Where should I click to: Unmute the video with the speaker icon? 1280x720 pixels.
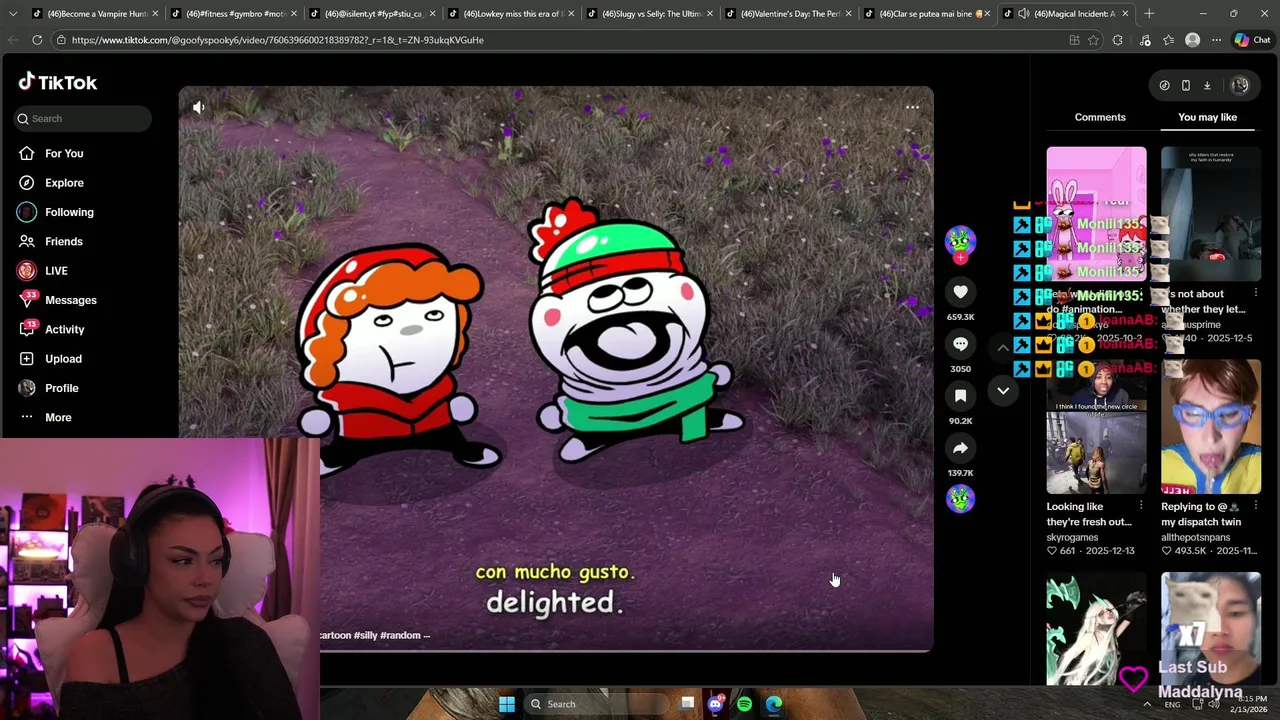pos(199,107)
